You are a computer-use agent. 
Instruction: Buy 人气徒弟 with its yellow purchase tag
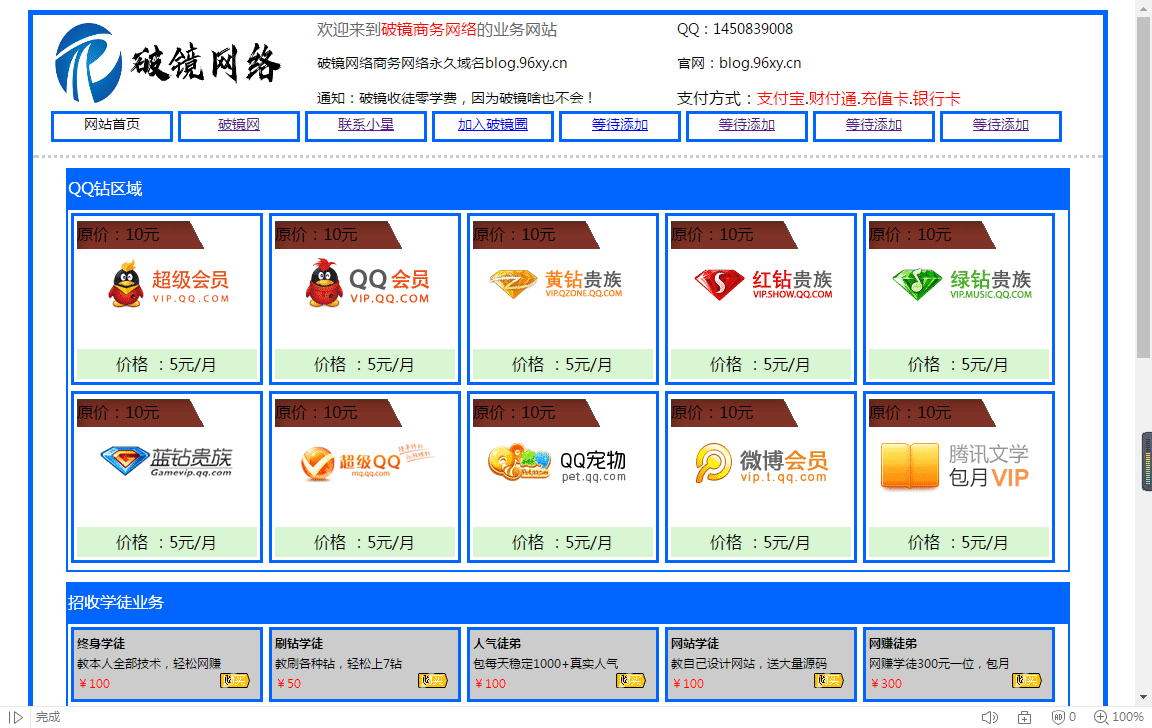(631, 681)
